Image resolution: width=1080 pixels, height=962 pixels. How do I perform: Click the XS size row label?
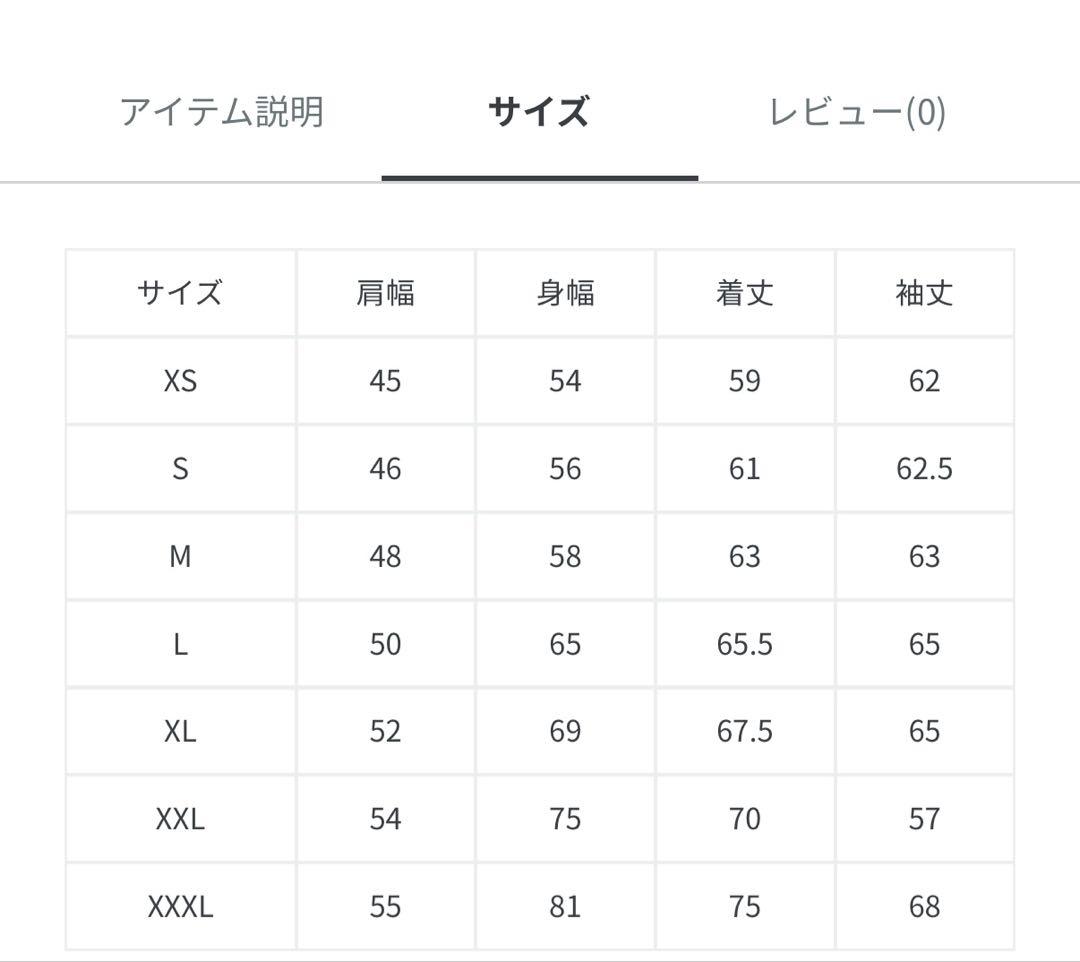179,380
